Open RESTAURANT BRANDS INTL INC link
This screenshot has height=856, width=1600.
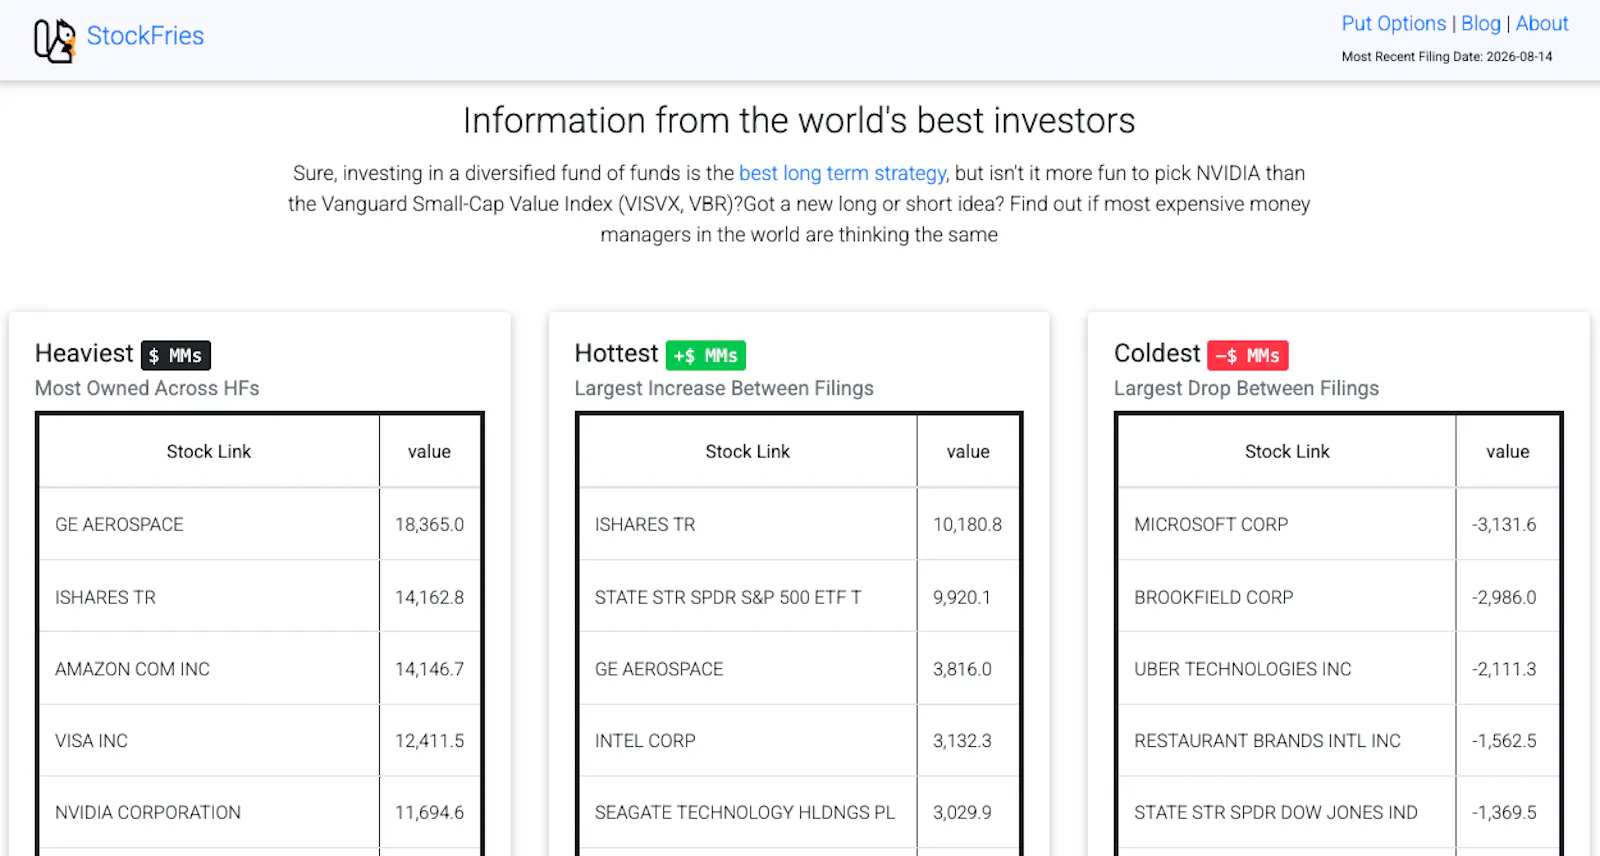1267,741
